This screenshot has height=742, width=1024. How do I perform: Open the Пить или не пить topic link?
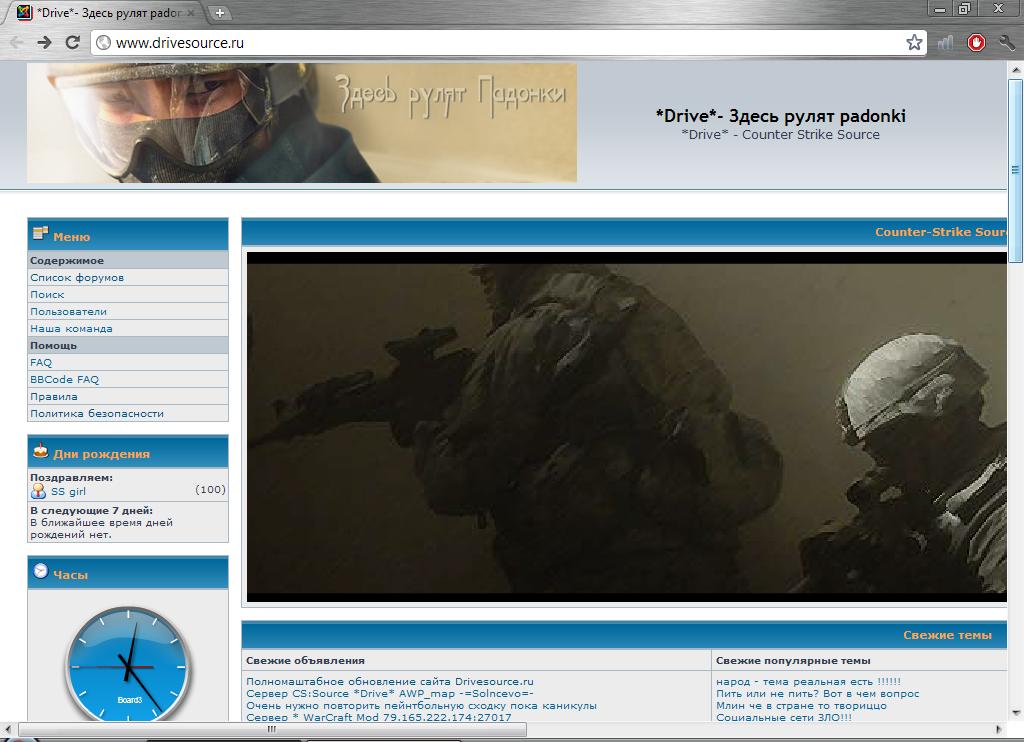coord(817,693)
